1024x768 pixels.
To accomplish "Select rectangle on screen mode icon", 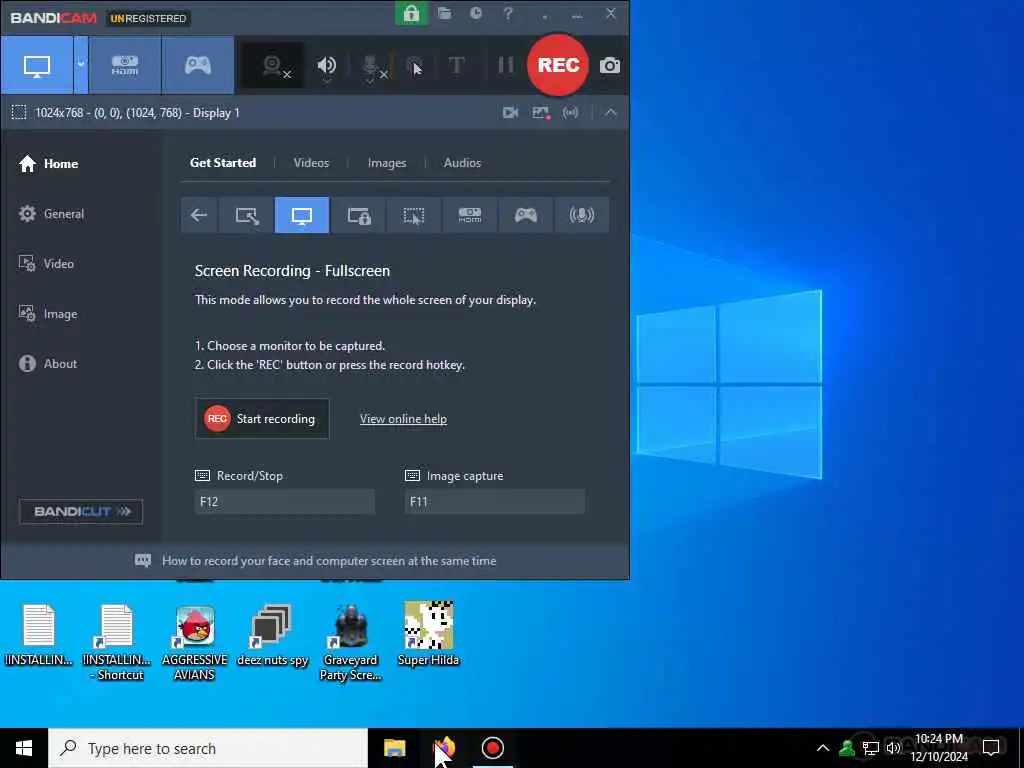I will (x=246, y=215).
